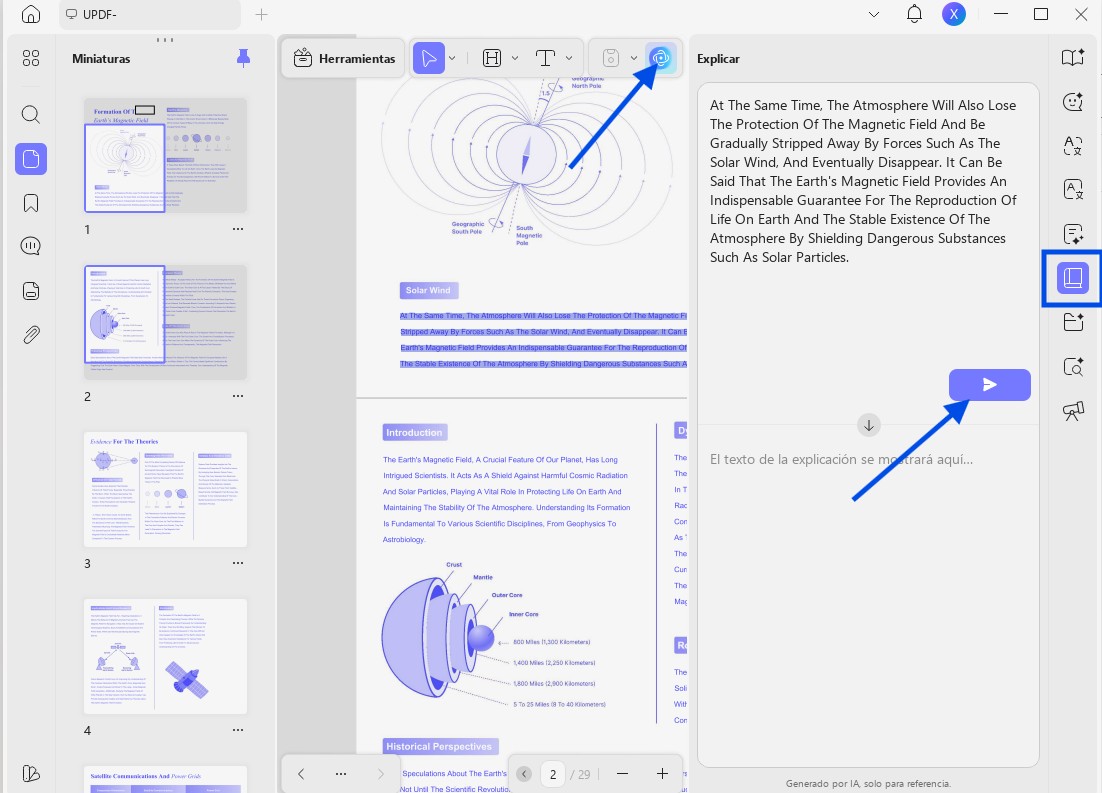Send the text with the arrow button

(x=990, y=385)
